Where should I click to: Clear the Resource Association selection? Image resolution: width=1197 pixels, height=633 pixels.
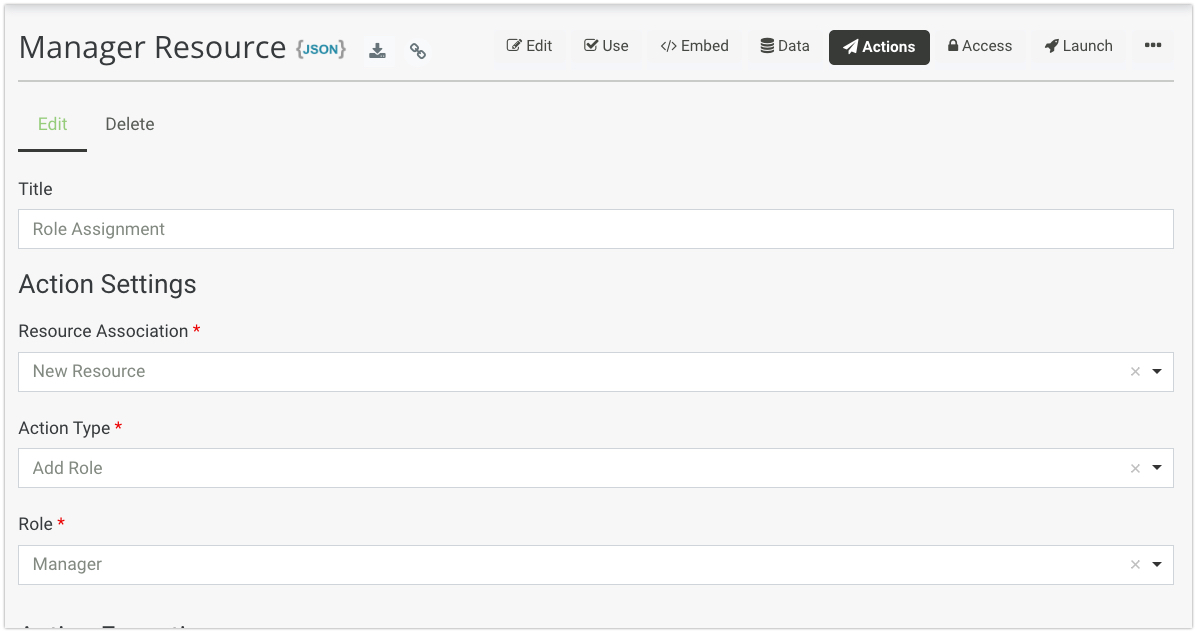tap(1135, 372)
